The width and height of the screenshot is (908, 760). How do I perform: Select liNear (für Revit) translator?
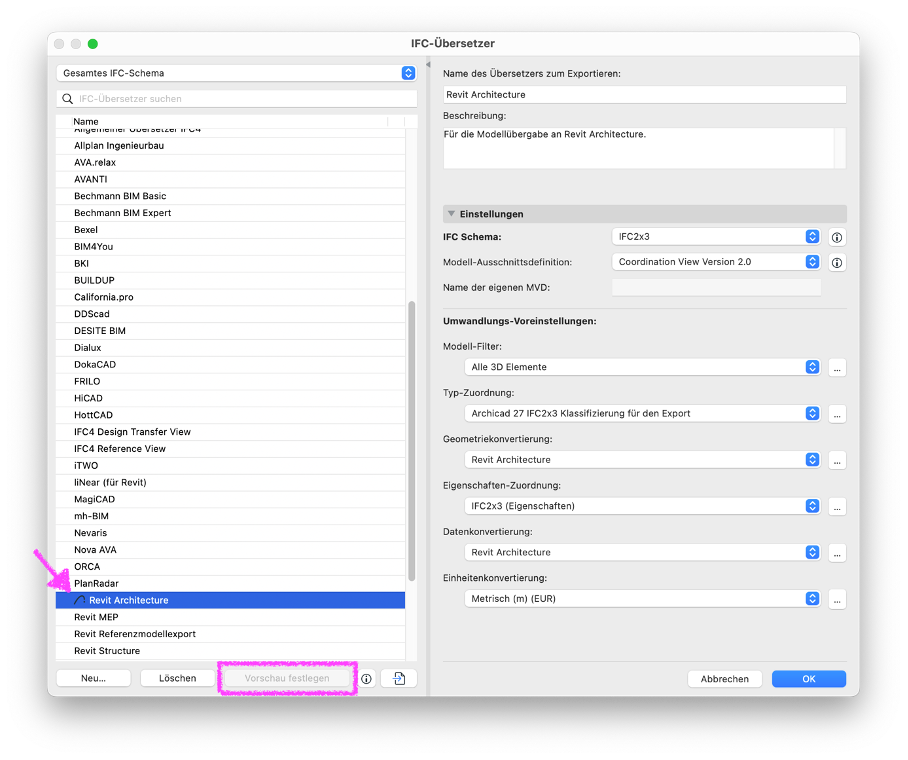[x=230, y=482]
